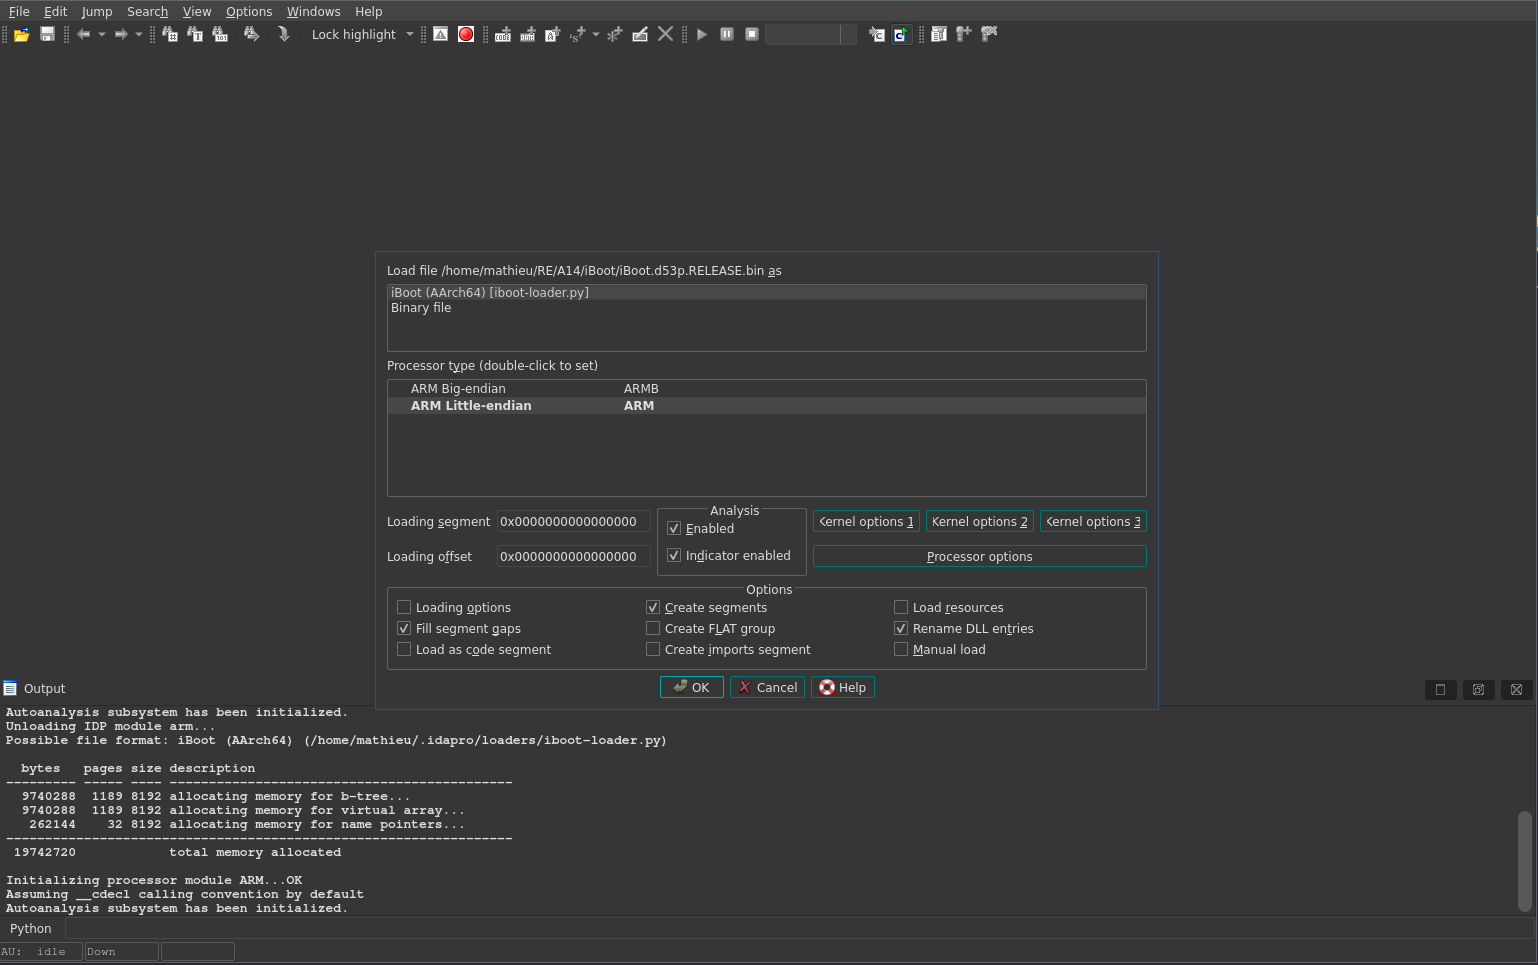Viewport: 1538px width, 965px height.
Task: Click the stop process icon
Action: (x=752, y=34)
